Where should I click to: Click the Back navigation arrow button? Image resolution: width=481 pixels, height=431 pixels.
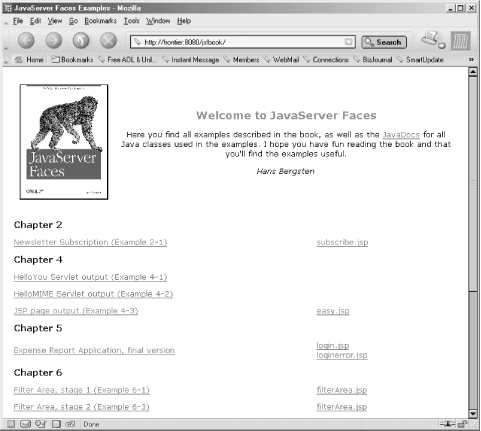[26, 41]
